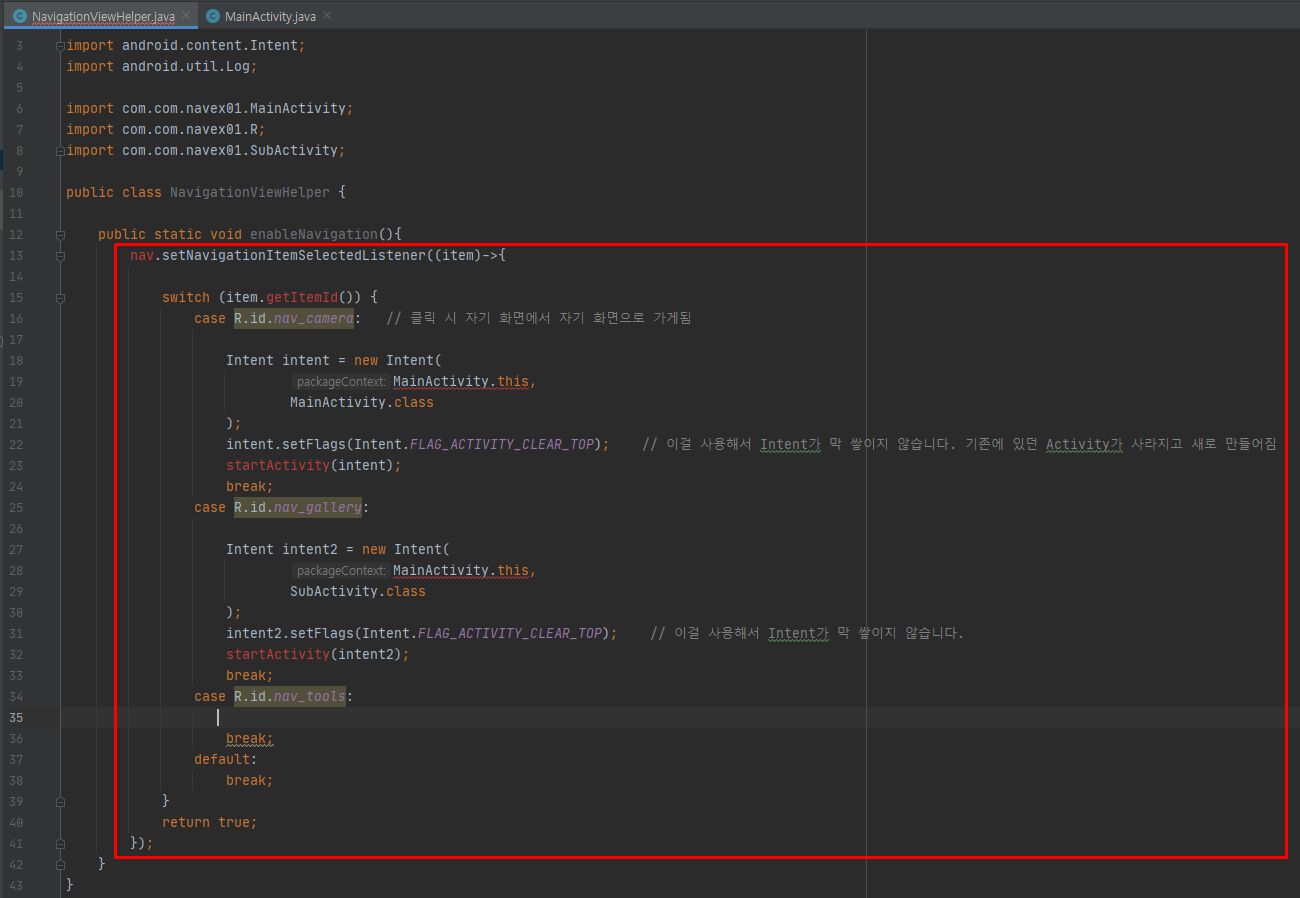Viewport: 1300px width, 898px height.
Task: Click the import android.util.Log line
Action: pos(162,67)
